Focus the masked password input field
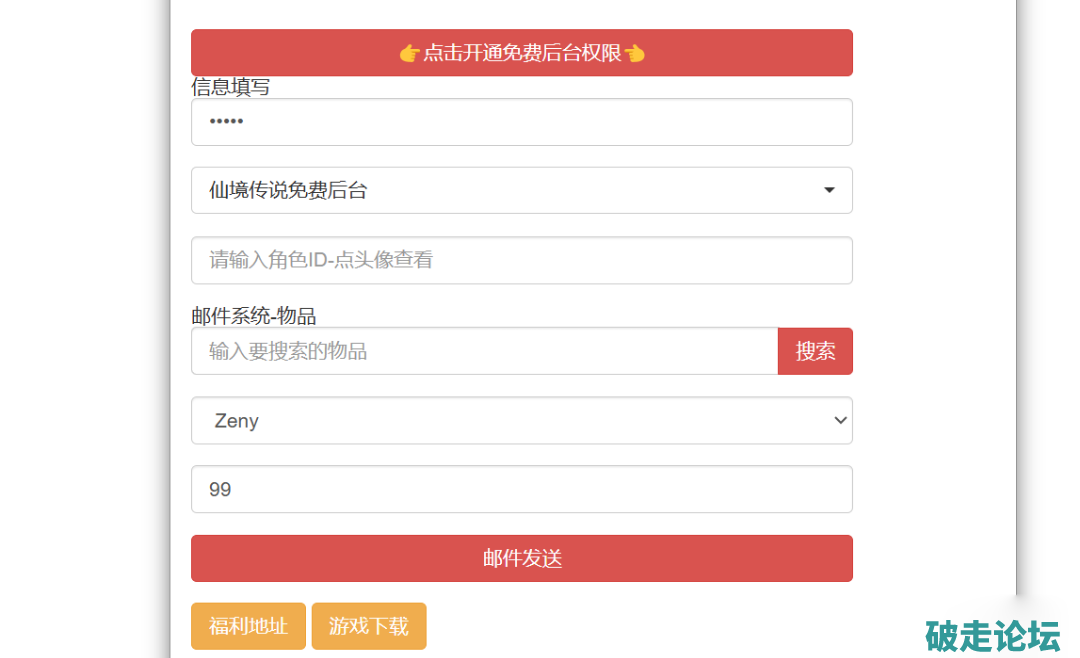The width and height of the screenshot is (1080, 658). (x=521, y=122)
